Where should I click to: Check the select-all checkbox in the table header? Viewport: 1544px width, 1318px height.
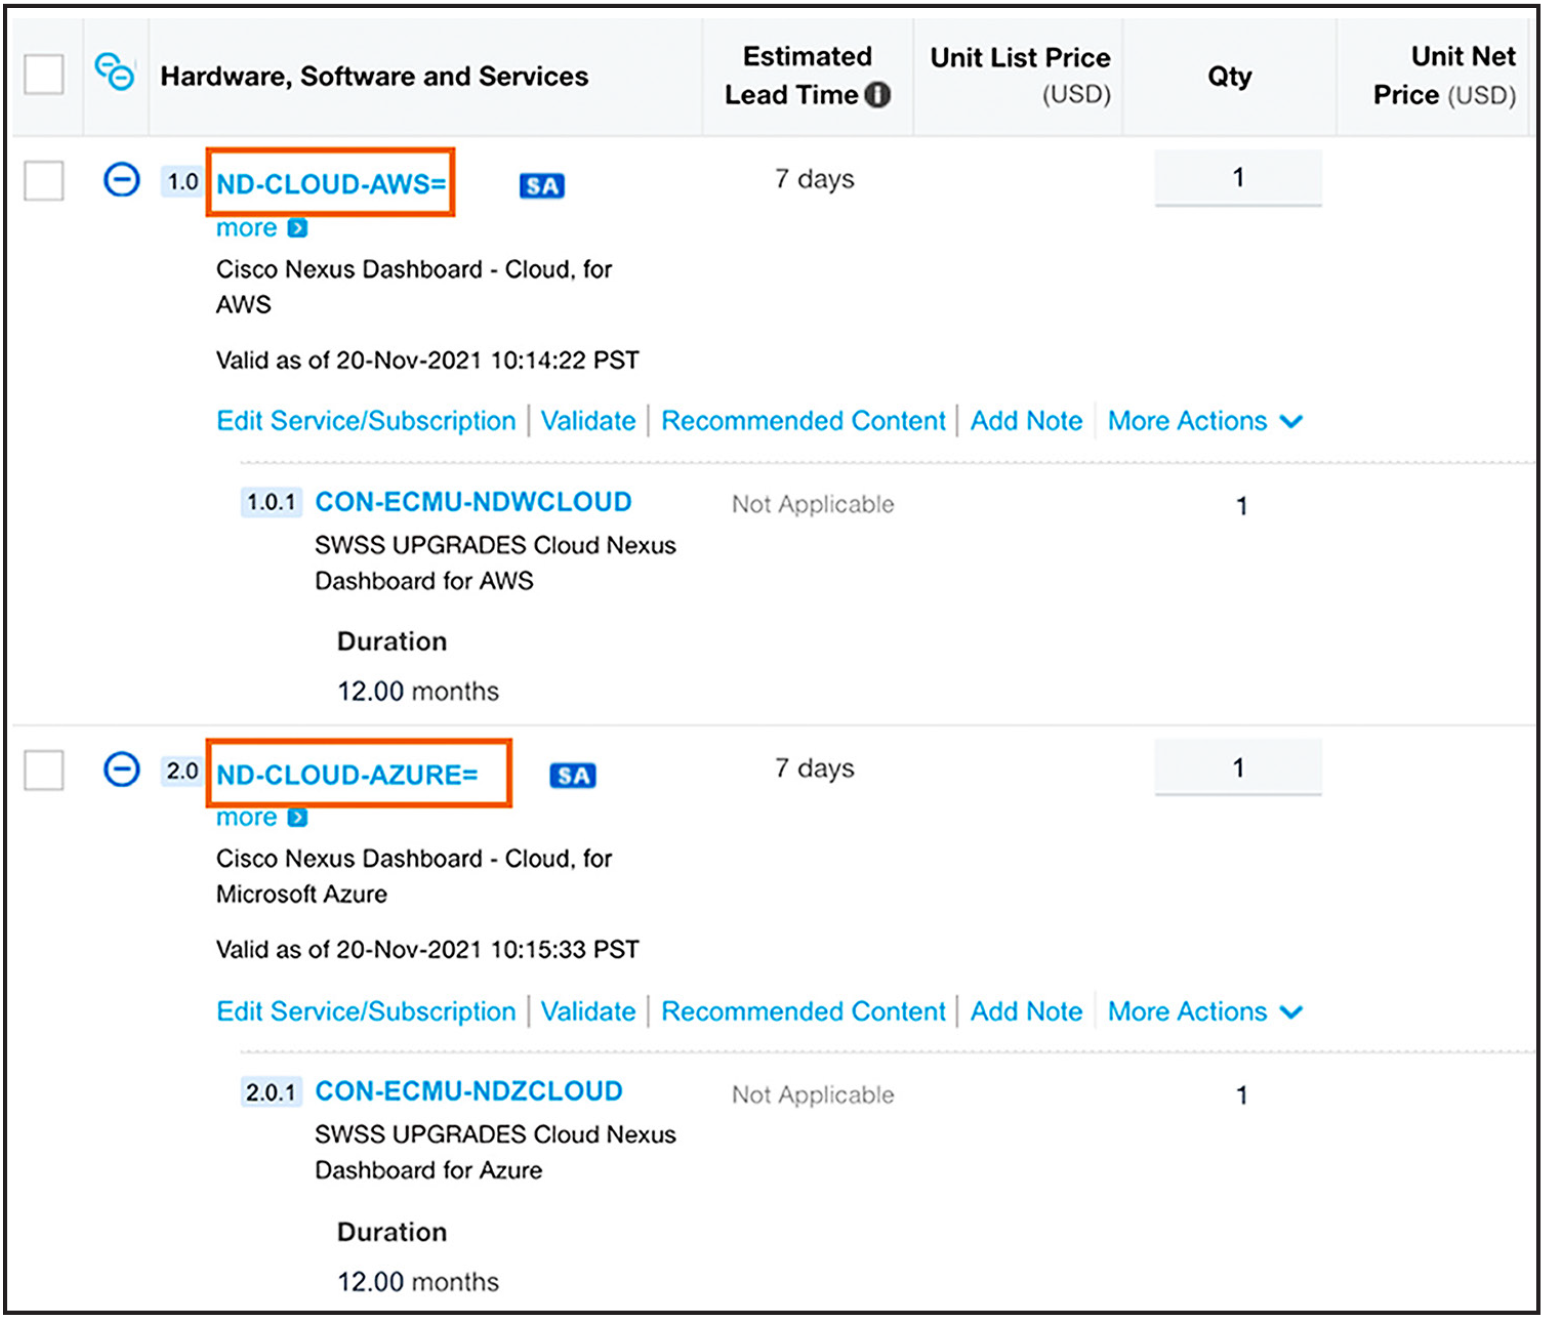[42, 74]
